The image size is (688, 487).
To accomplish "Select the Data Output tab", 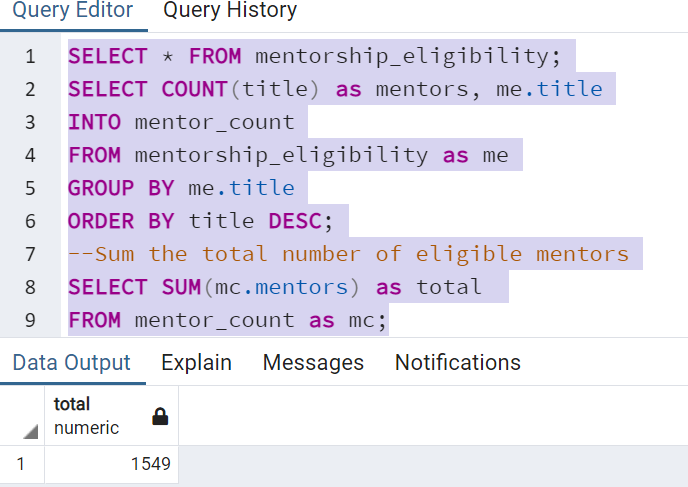I will (x=72, y=363).
